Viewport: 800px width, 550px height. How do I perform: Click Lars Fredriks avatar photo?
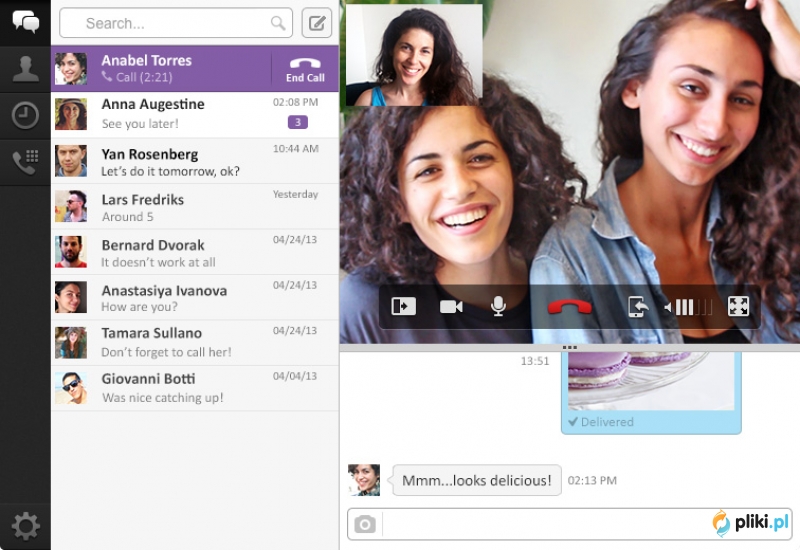[x=71, y=206]
